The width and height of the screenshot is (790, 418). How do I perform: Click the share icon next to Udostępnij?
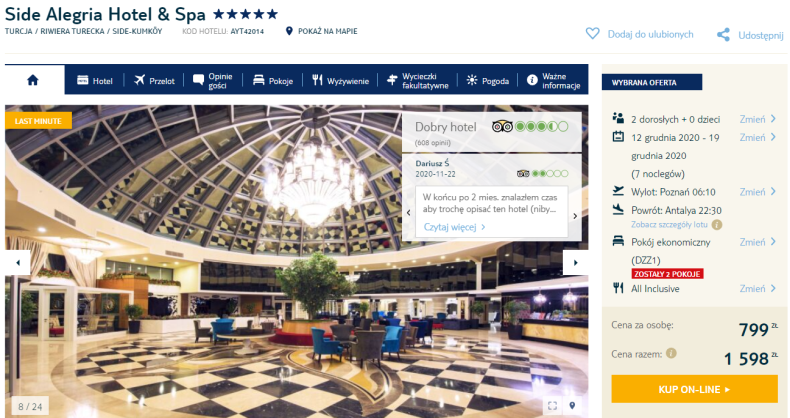[723, 35]
